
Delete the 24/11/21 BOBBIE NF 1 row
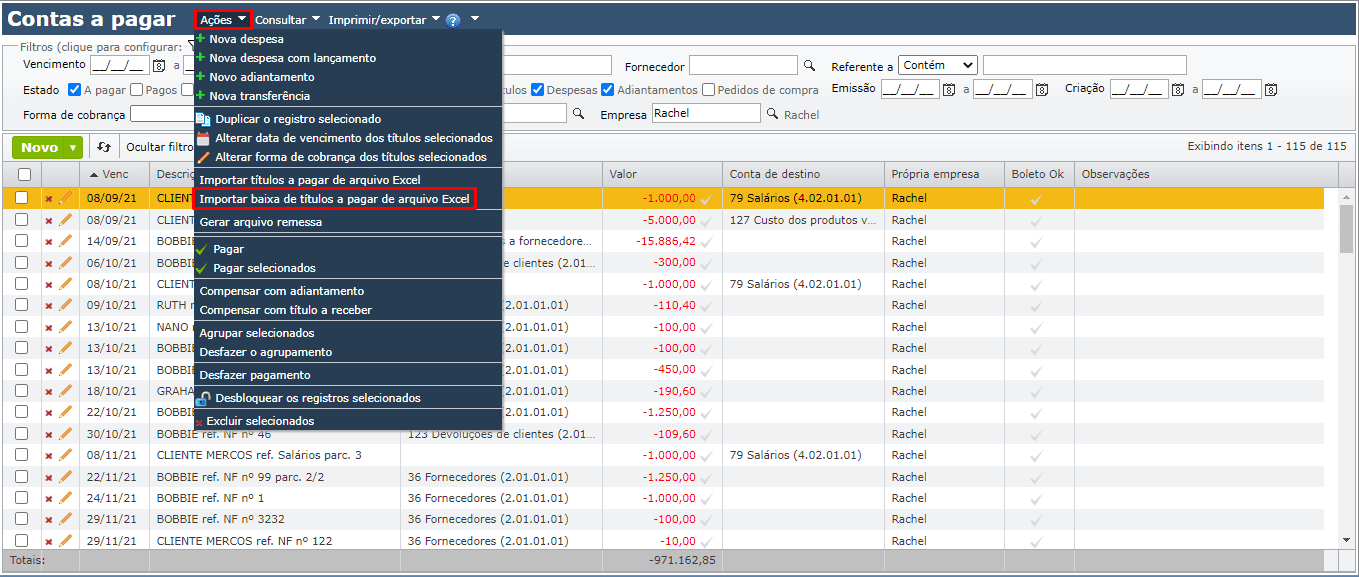(48, 499)
